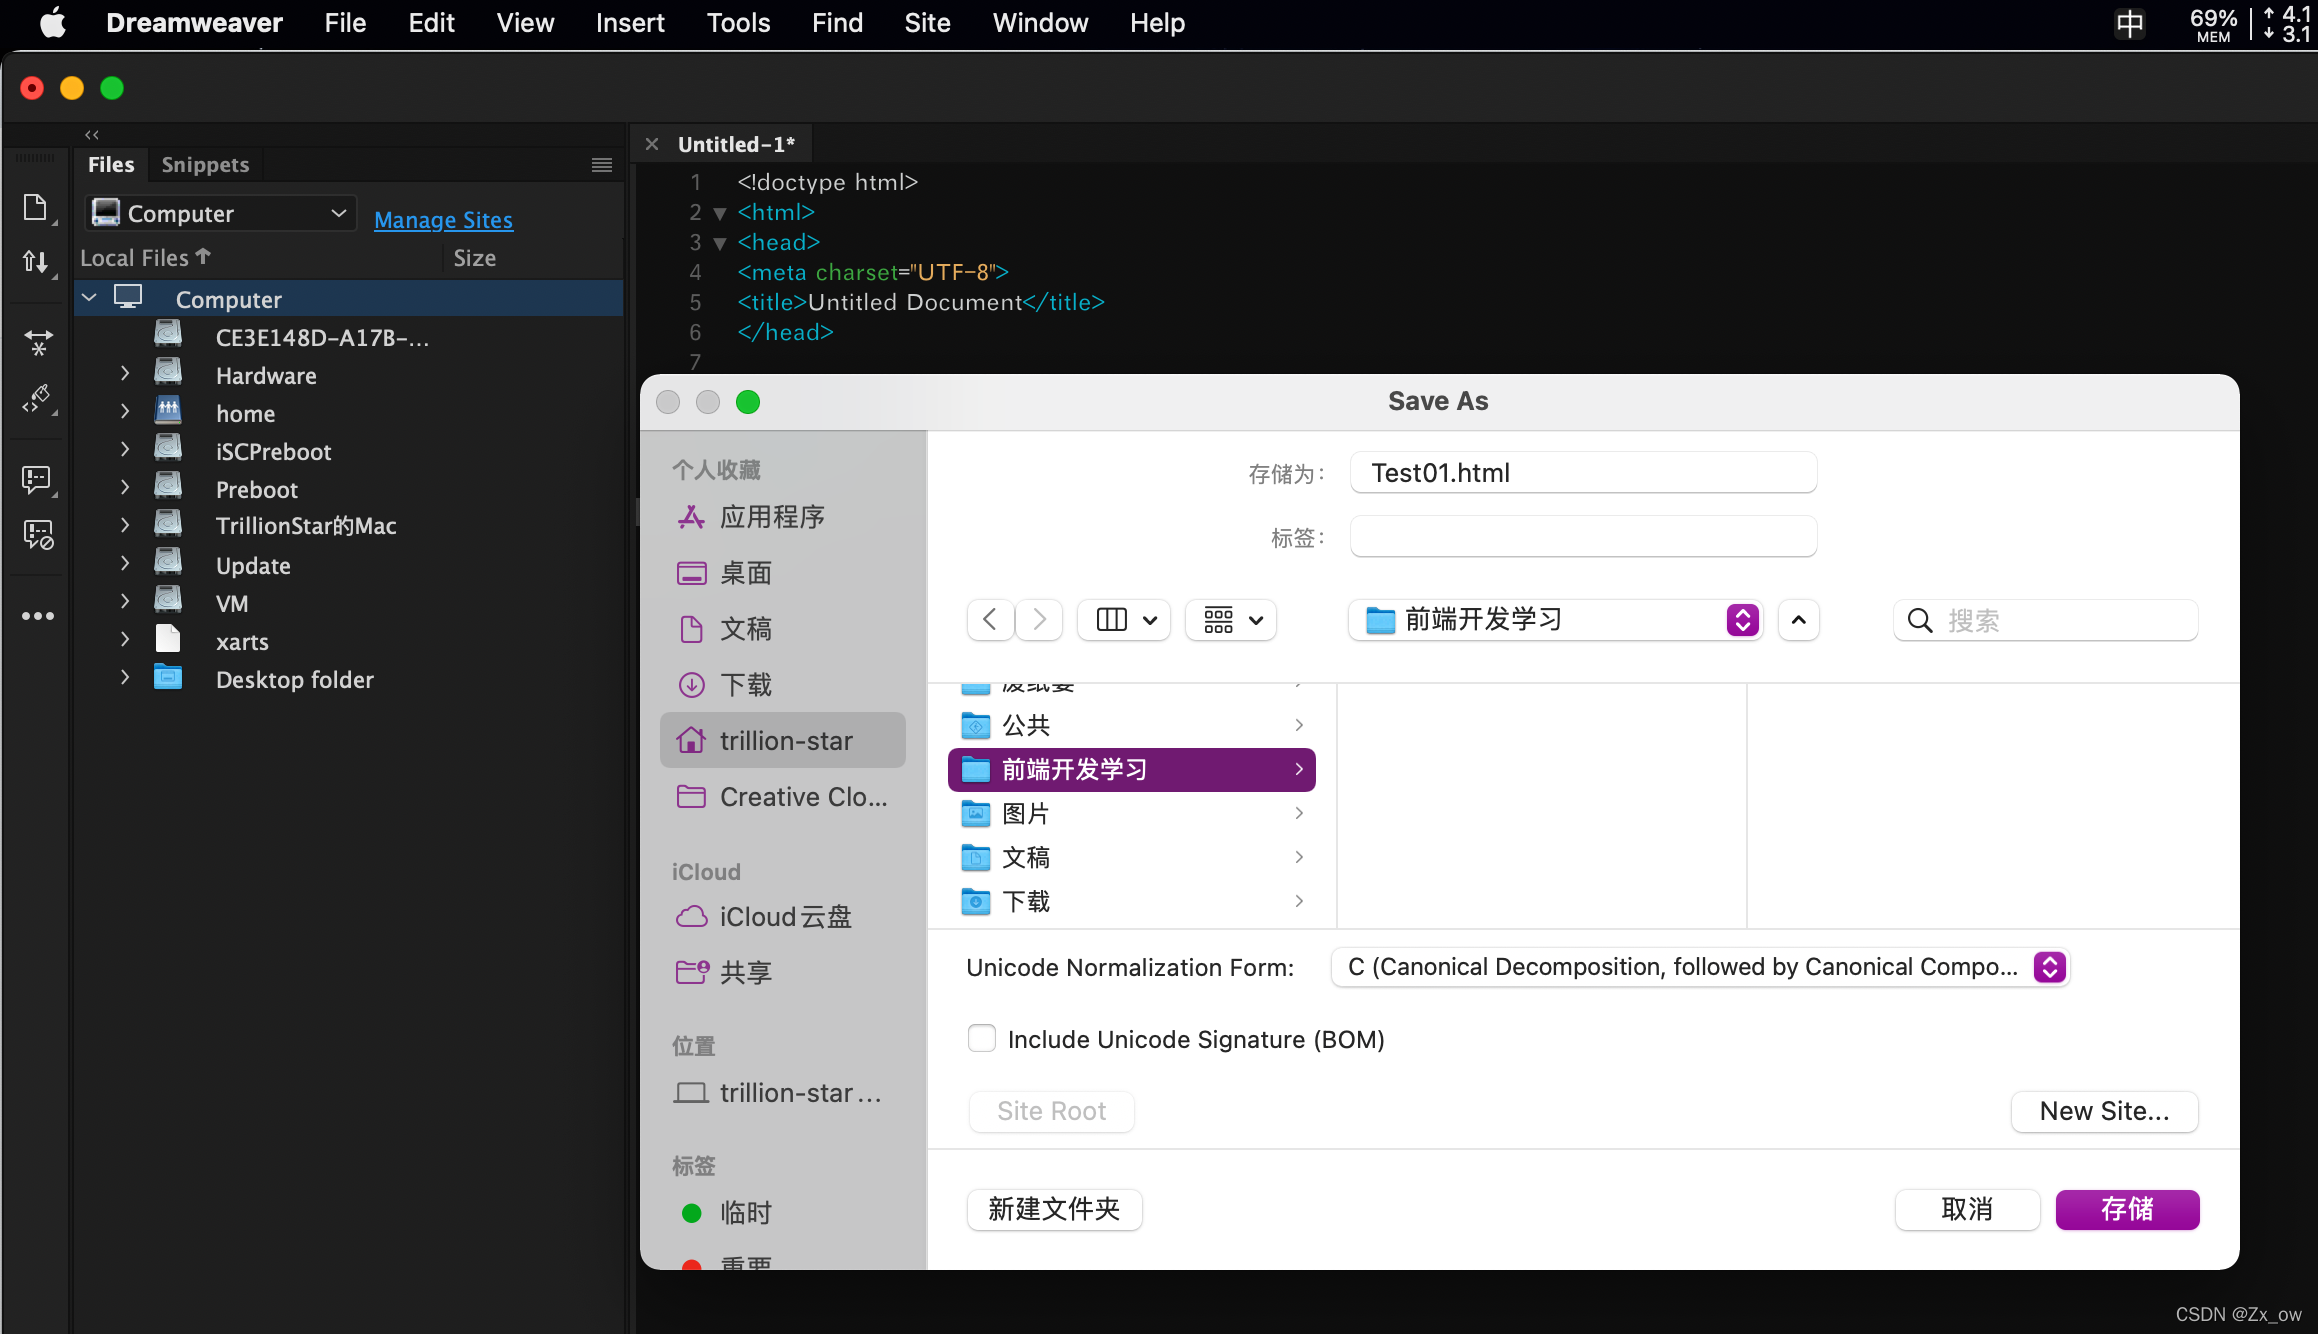Screen dimensions: 2318x1334
Task: Enable Include Unicode Signature (BOM) checkbox
Action: tap(982, 1039)
